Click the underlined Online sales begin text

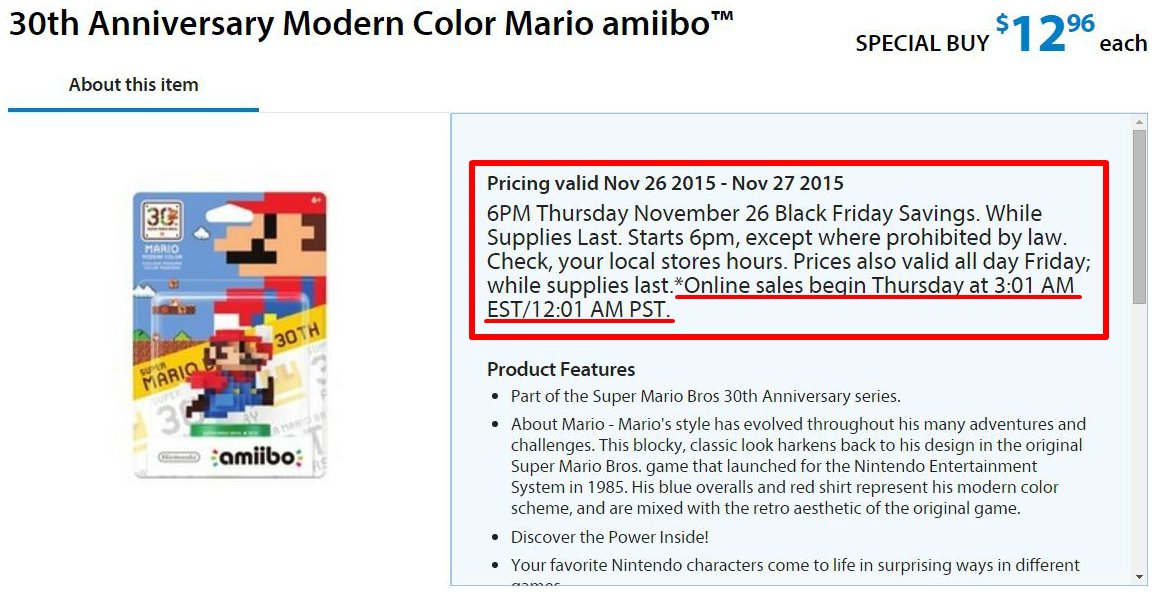coord(780,297)
